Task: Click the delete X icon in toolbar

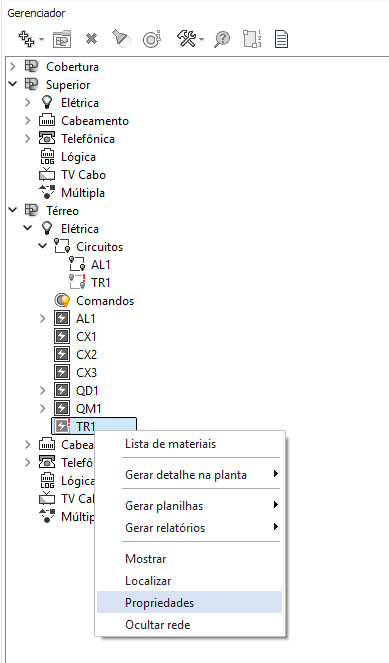Action: point(91,39)
